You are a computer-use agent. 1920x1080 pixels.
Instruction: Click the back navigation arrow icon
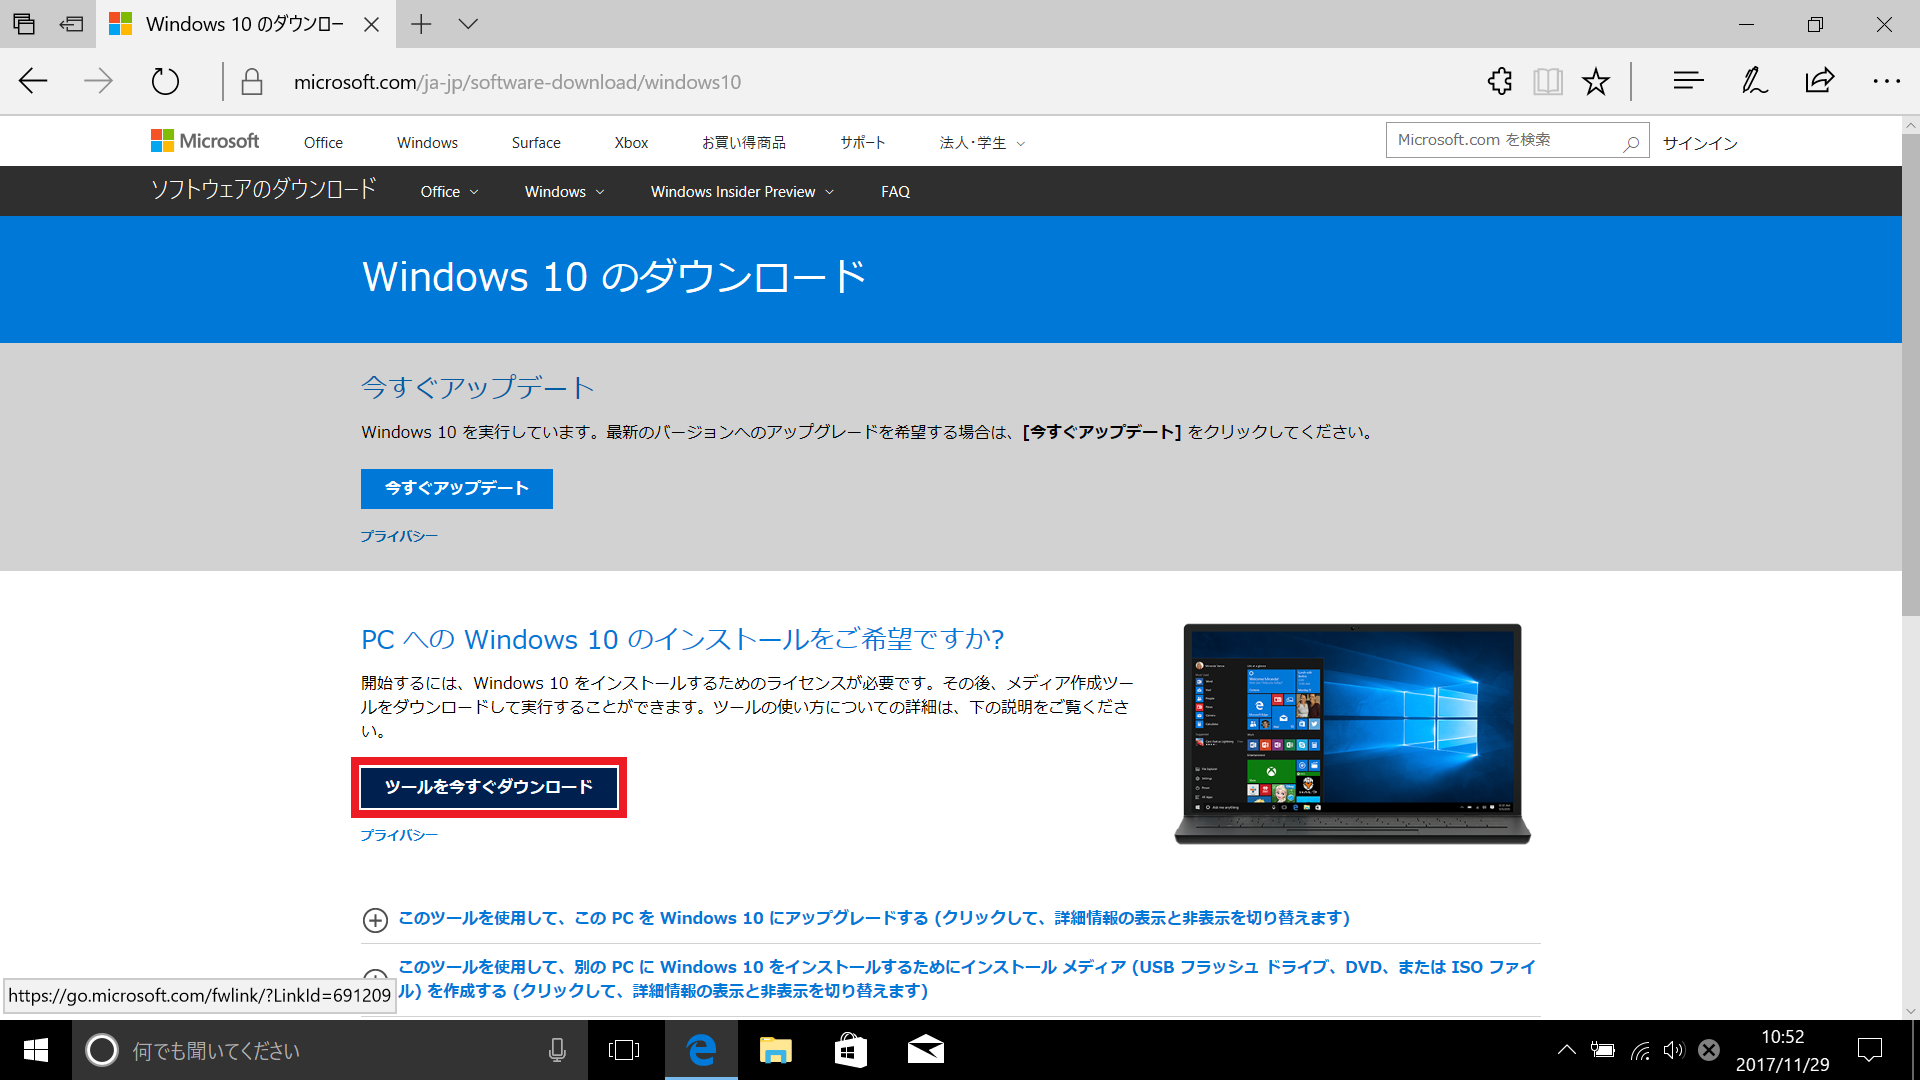pyautogui.click(x=32, y=82)
